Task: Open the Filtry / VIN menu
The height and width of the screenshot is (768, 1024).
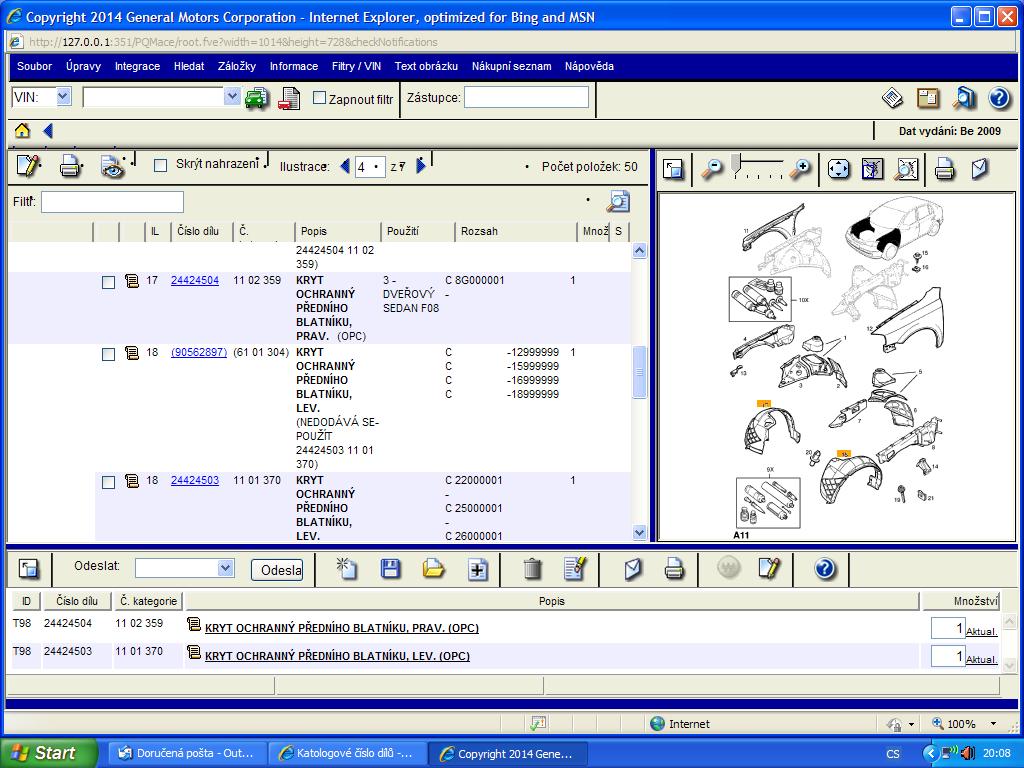Action: pyautogui.click(x=356, y=66)
